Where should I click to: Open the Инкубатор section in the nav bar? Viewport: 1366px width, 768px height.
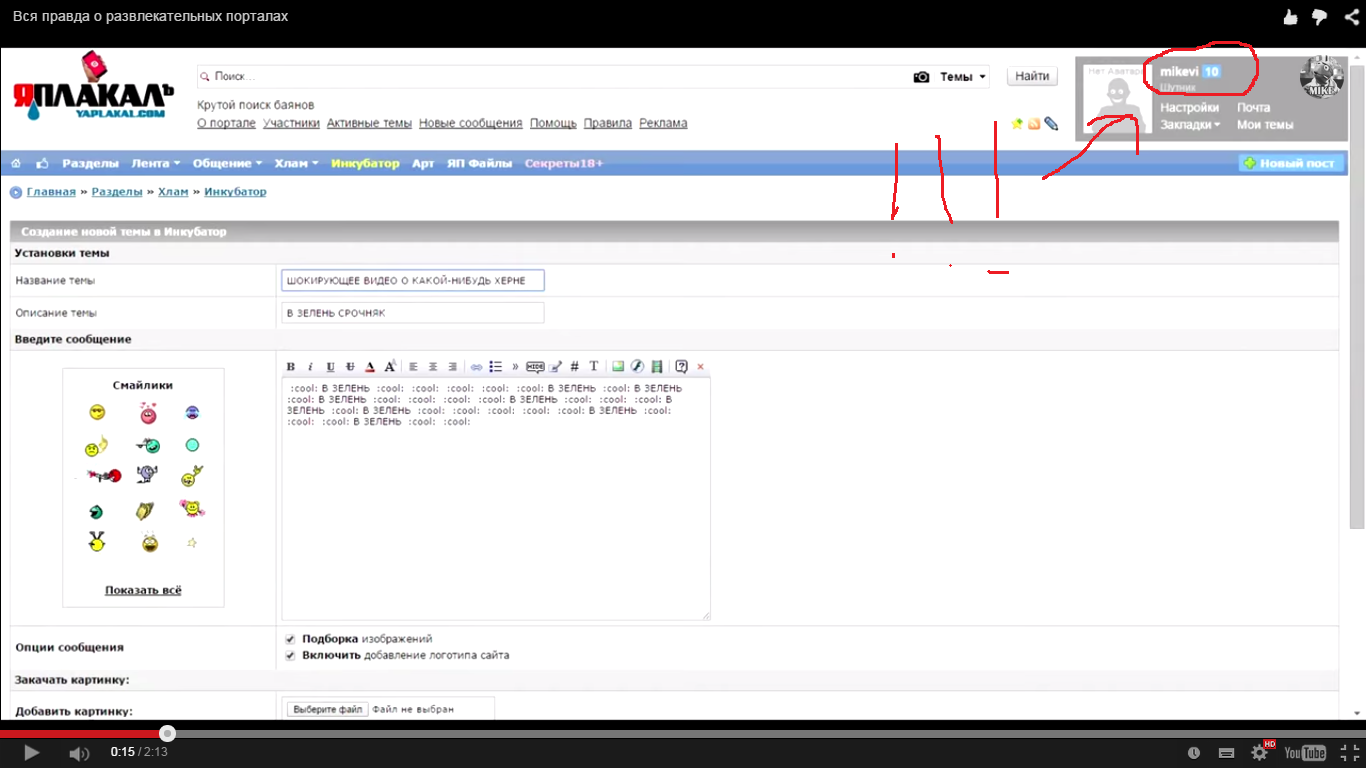[x=365, y=163]
